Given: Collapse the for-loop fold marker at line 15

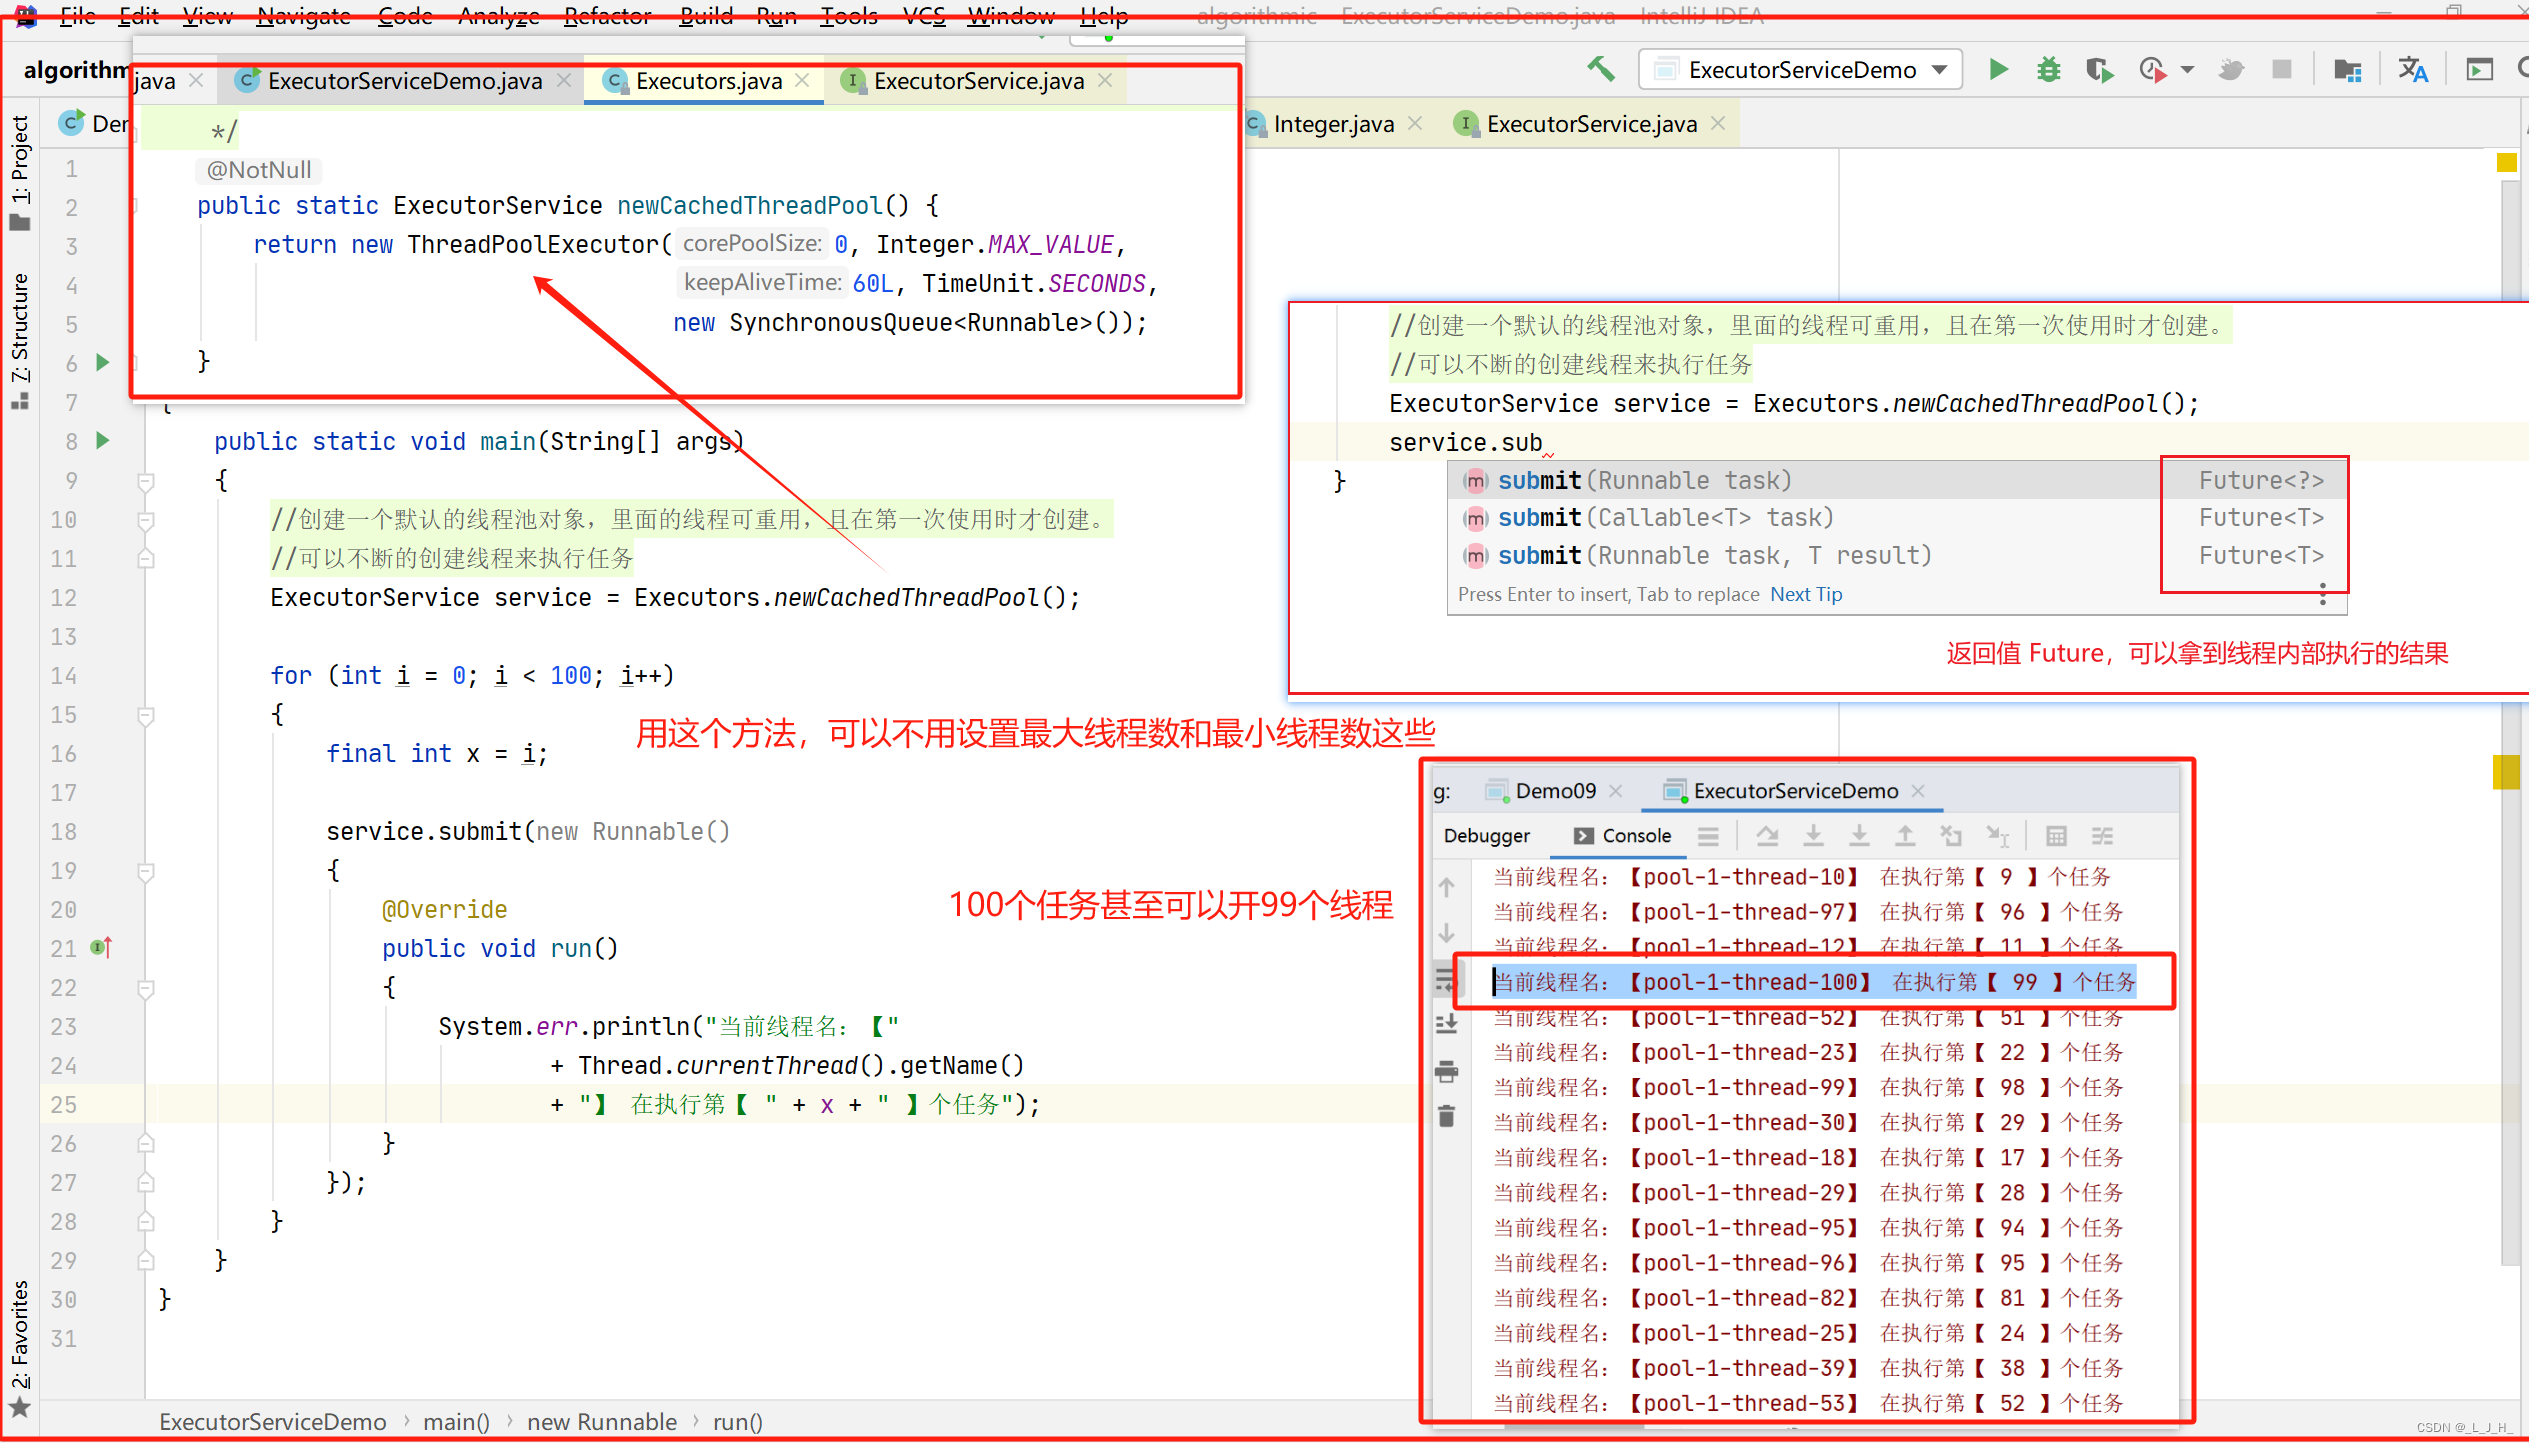Looking at the screenshot, I should (146, 715).
